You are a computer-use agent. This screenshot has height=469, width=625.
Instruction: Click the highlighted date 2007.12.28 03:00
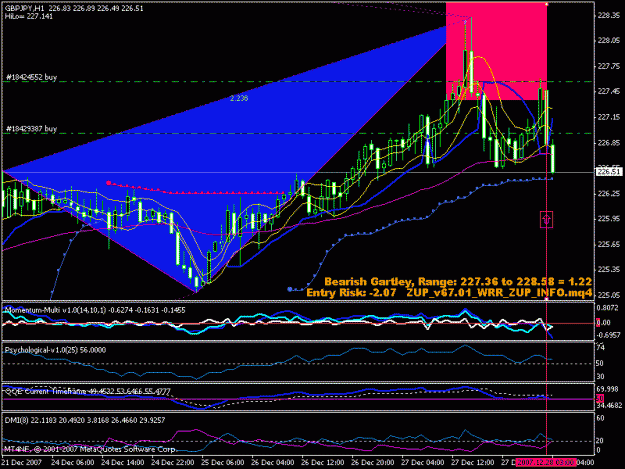pyautogui.click(x=546, y=463)
